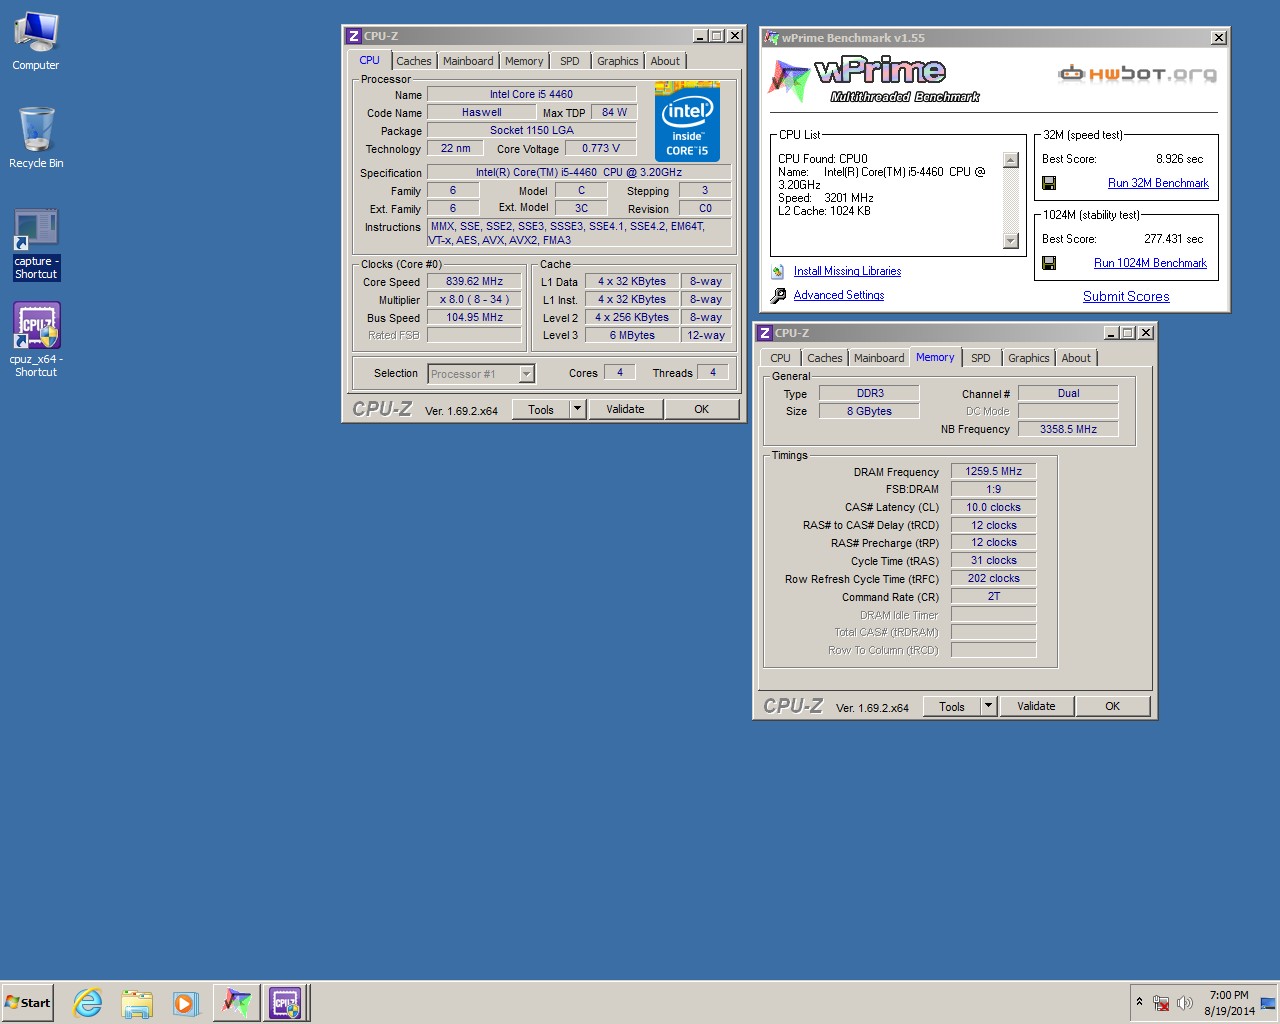
Task: Click the Memory Size value 8 GBytes
Action: pyautogui.click(x=869, y=411)
